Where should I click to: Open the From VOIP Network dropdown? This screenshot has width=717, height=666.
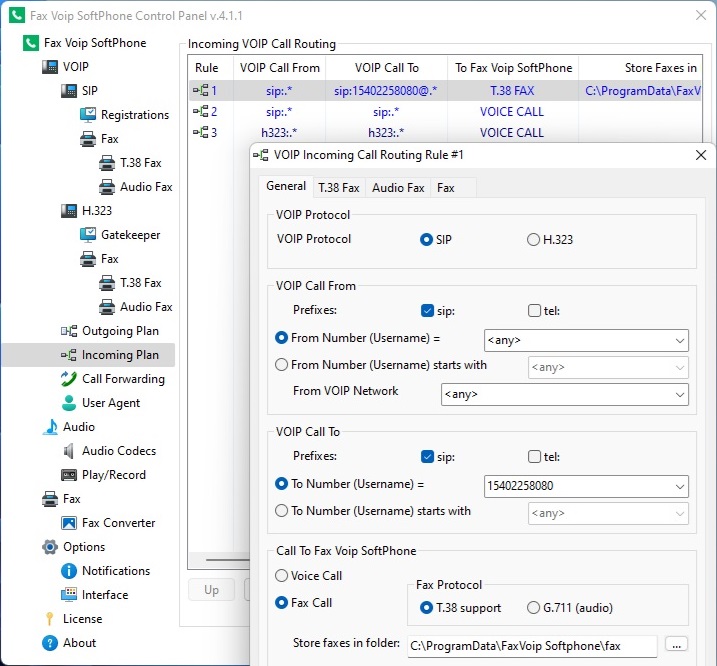(x=565, y=394)
